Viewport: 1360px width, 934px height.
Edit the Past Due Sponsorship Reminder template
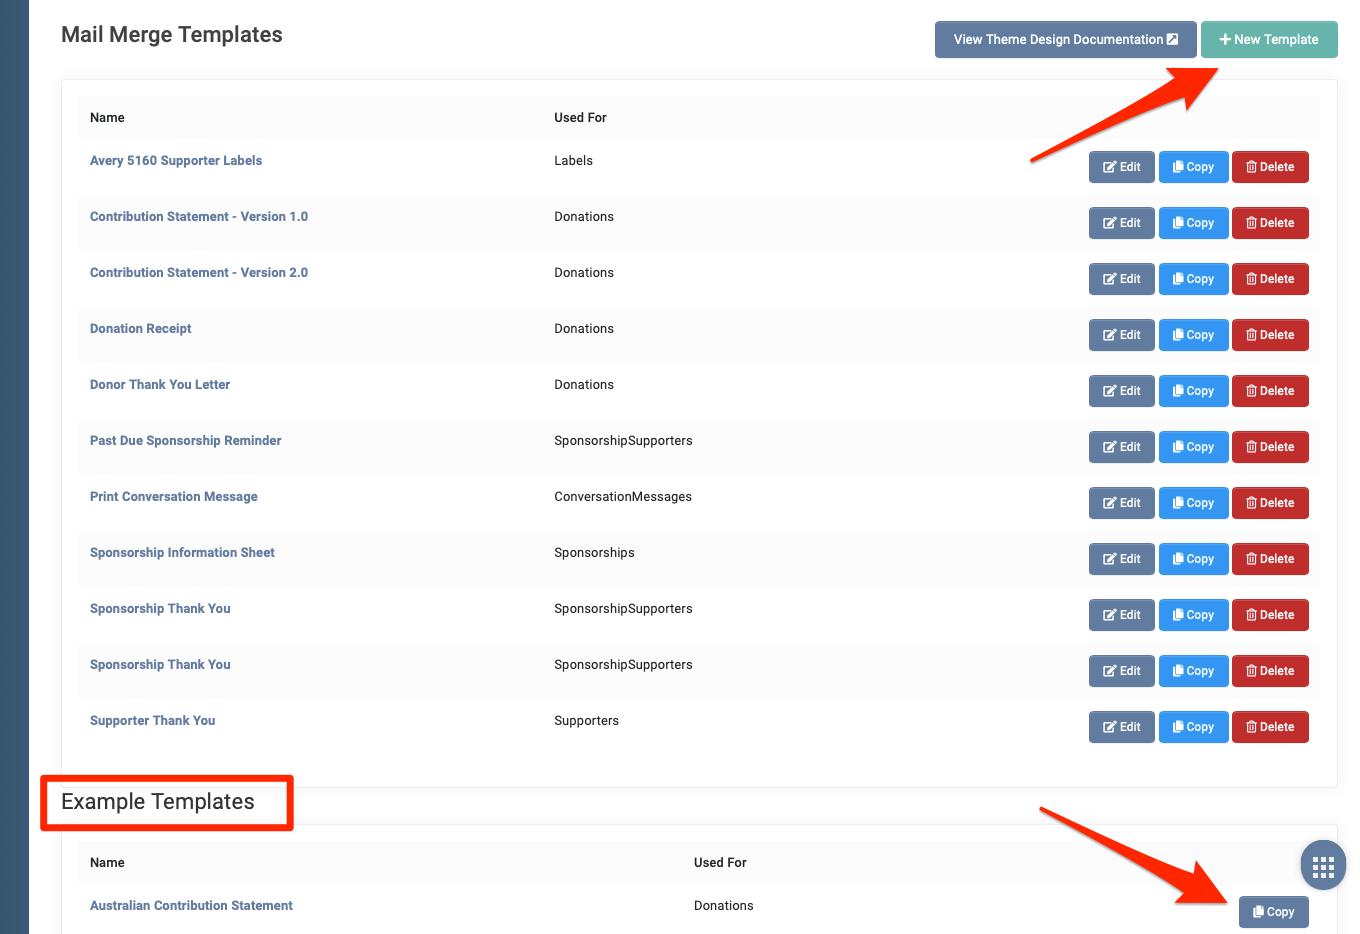click(1121, 447)
